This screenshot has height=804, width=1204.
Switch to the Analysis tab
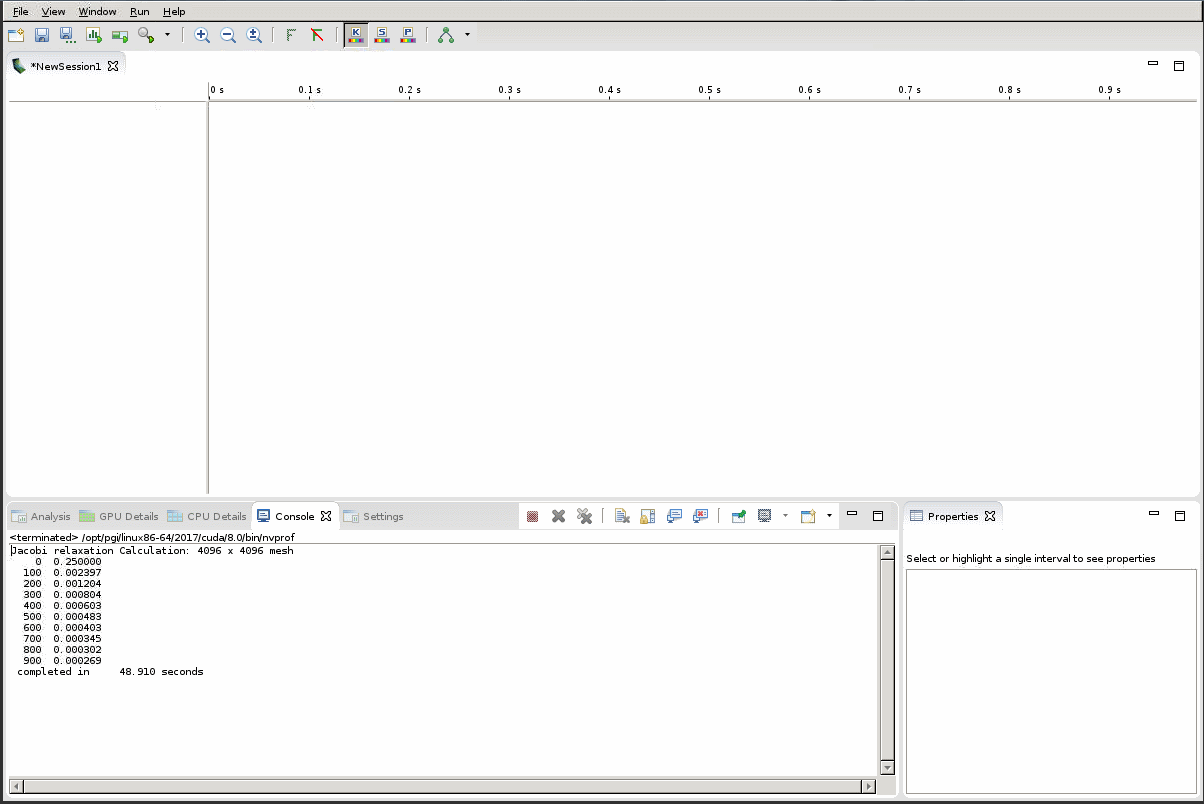pyautogui.click(x=41, y=516)
